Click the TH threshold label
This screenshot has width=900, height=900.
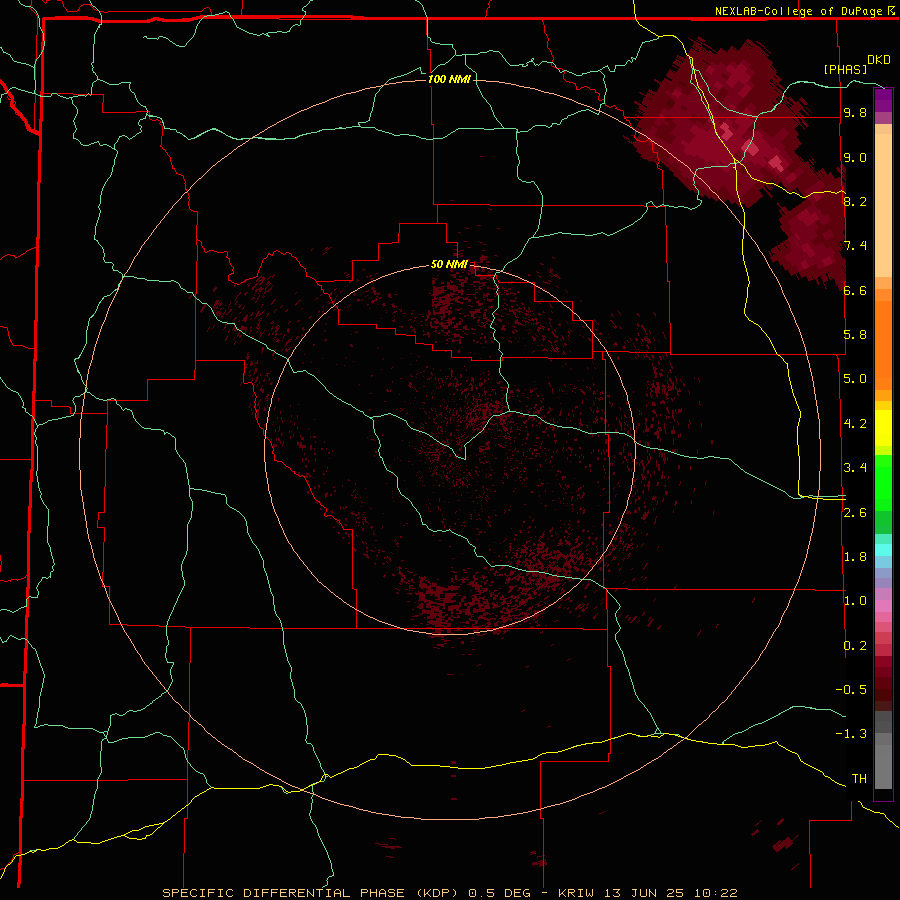click(859, 778)
